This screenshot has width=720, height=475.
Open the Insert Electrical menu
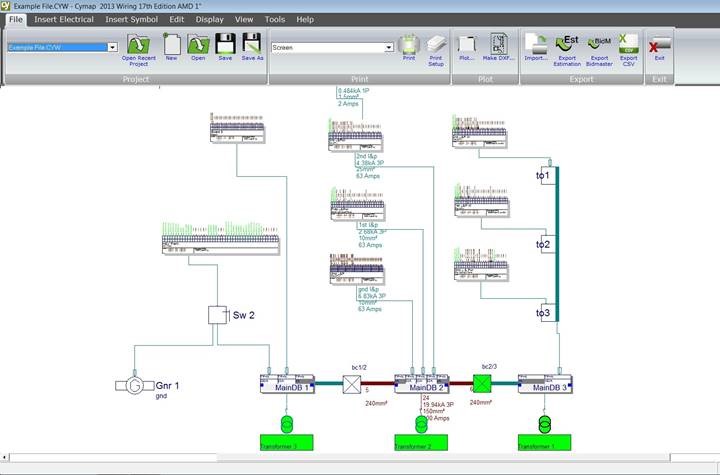point(64,19)
